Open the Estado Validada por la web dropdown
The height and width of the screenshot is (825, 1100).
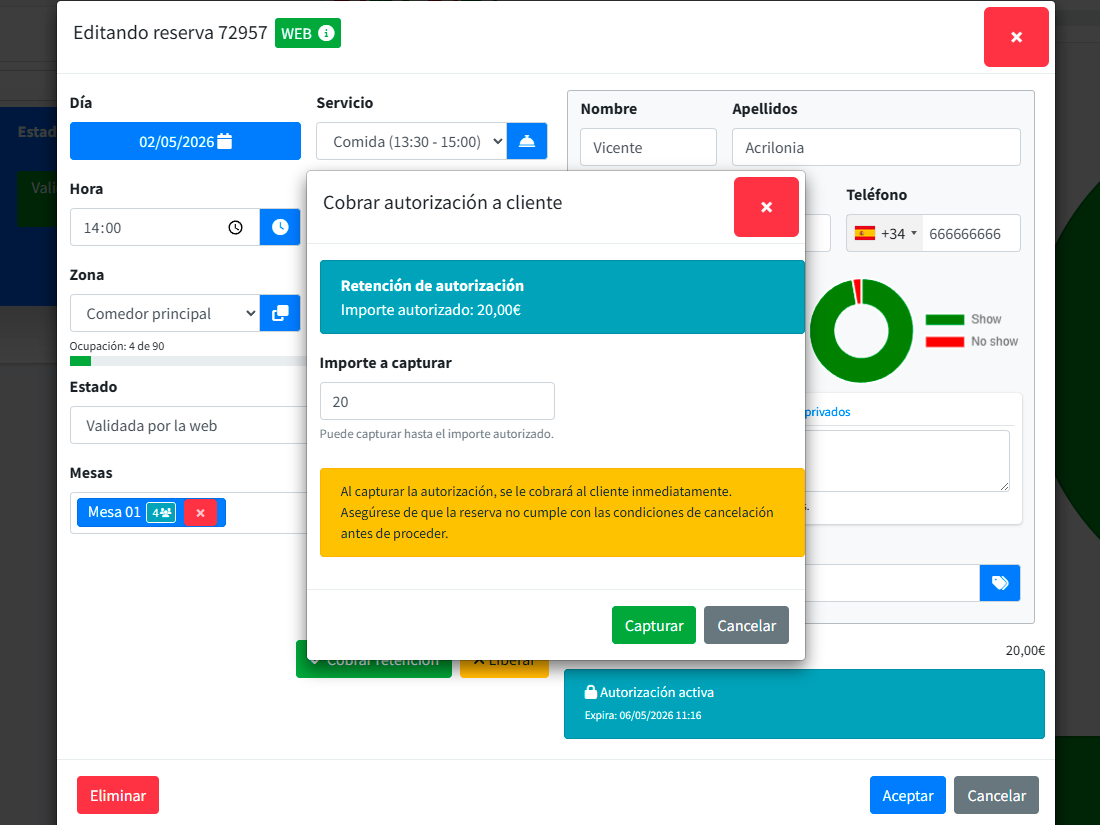188,425
